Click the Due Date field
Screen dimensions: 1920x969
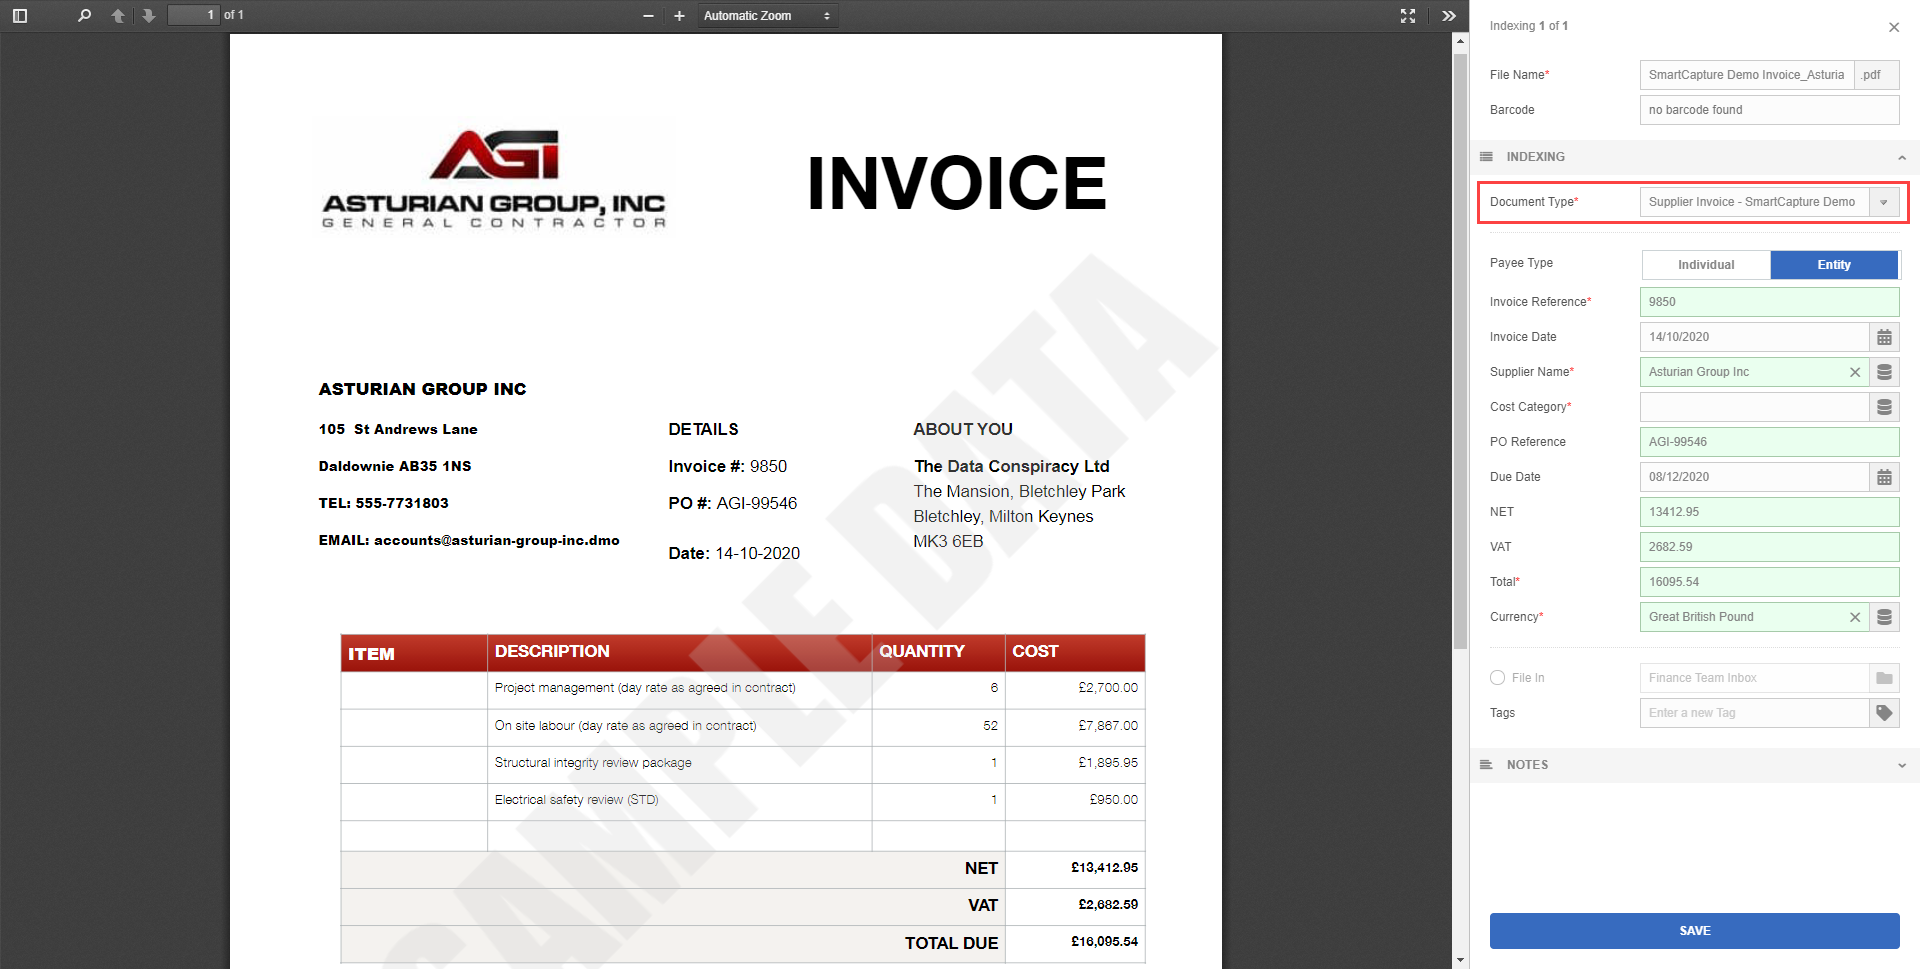1754,477
